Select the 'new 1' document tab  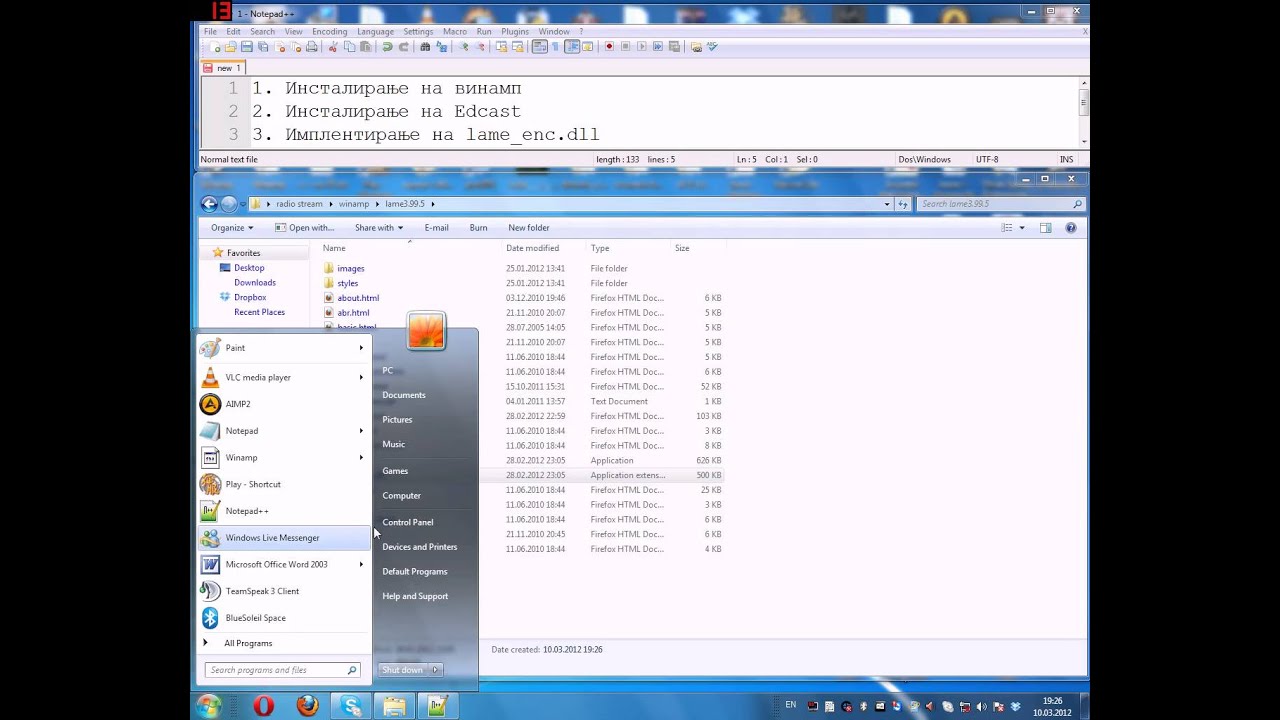[222, 68]
